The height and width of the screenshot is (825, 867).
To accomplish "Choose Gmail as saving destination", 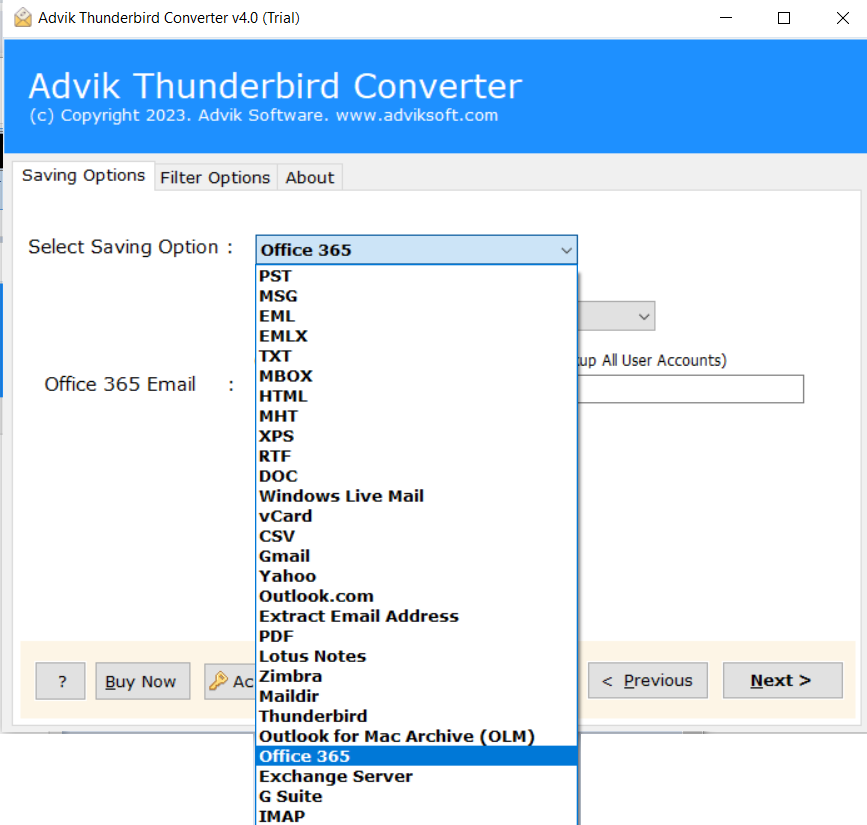I will [416, 556].
